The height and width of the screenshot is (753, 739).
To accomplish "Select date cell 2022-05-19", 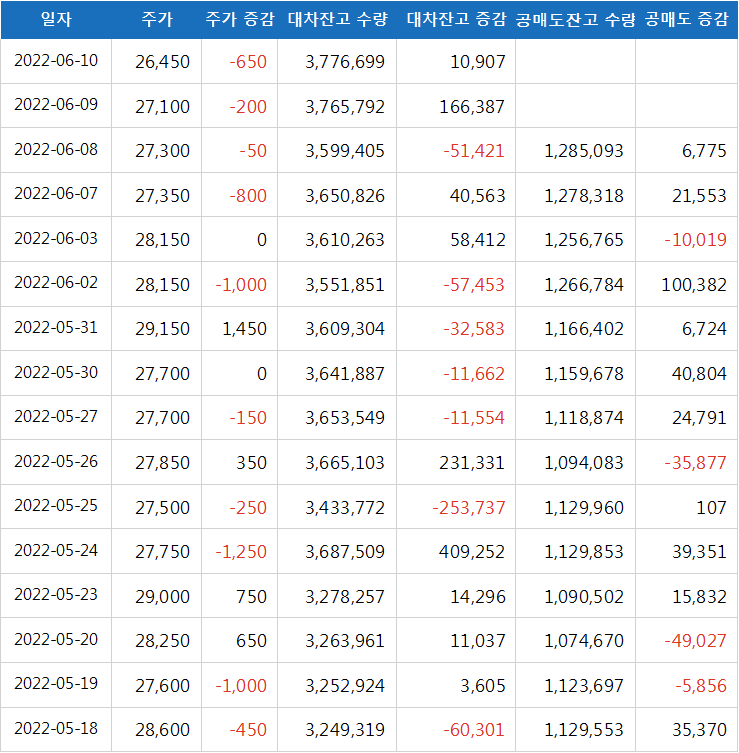I will pos(56,684).
